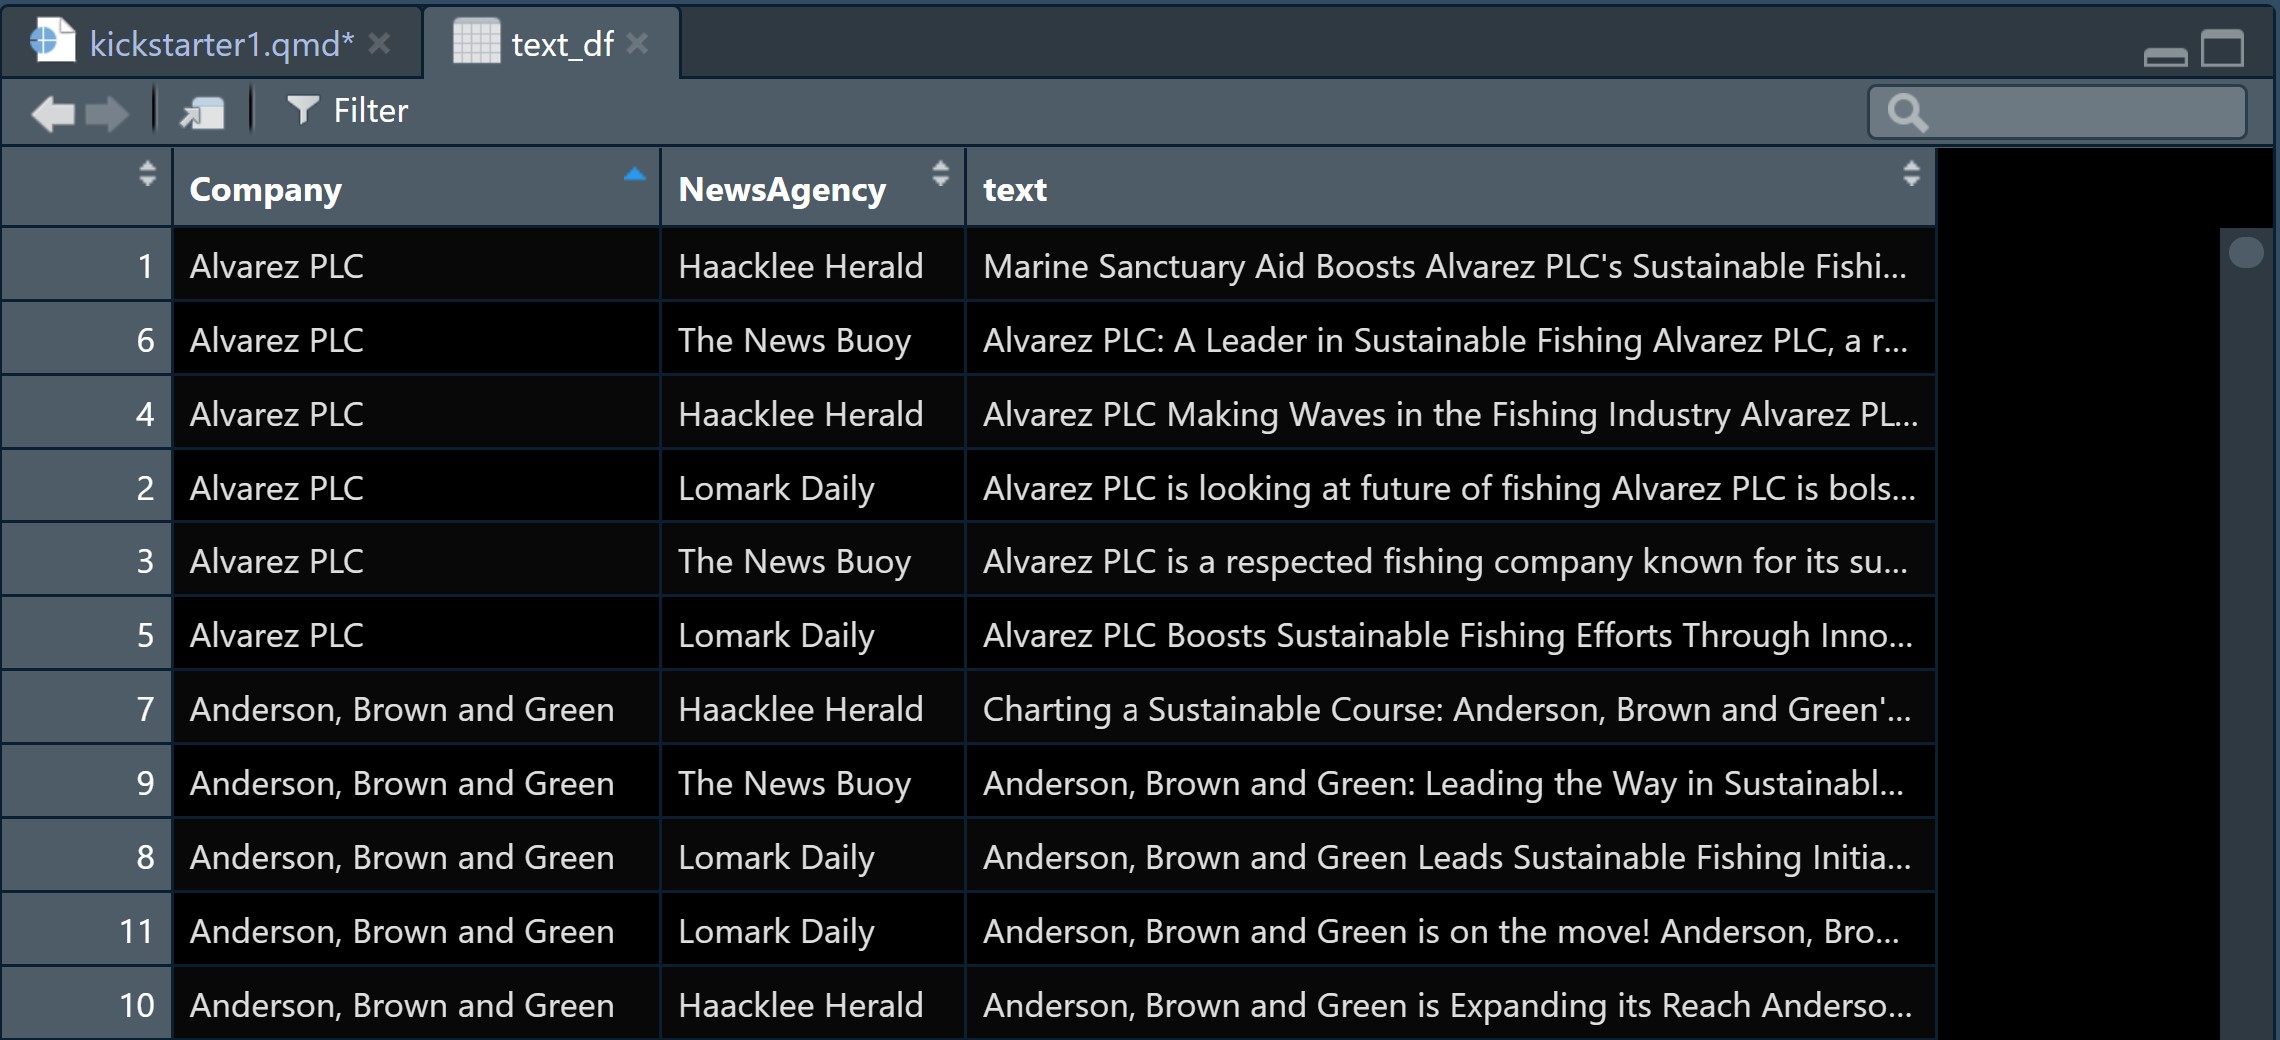This screenshot has width=2280, height=1040.
Task: Click the forward navigation arrow
Action: pos(107,113)
